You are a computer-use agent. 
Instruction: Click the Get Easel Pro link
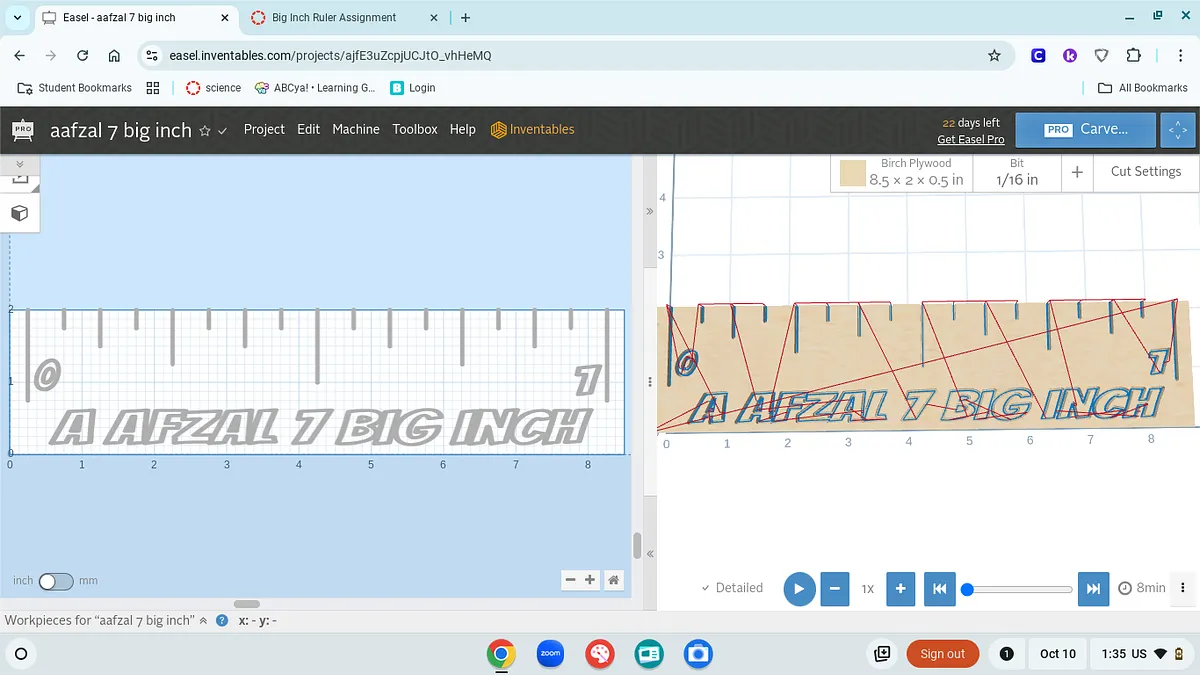click(x=970, y=140)
